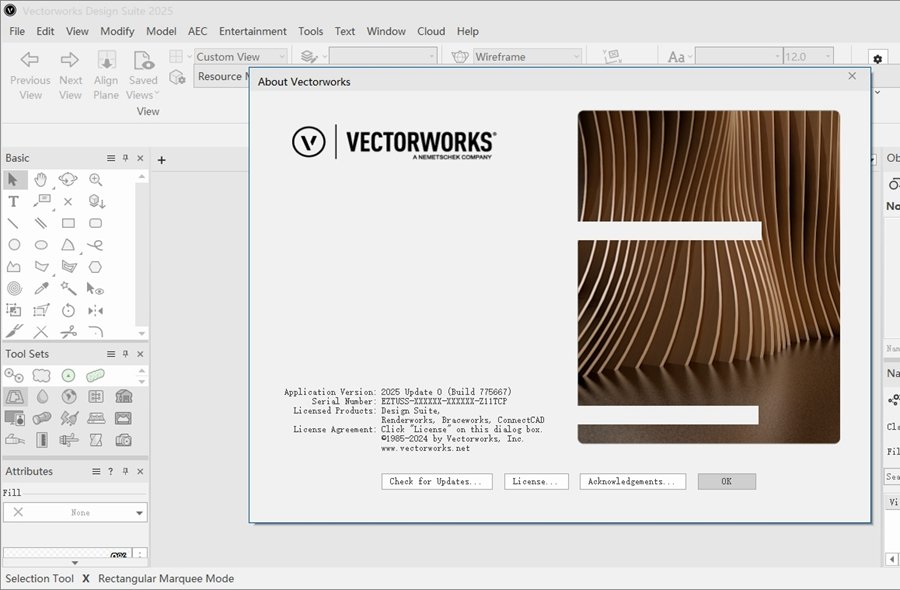
Task: Click the Acknowledgements button
Action: 632,482
